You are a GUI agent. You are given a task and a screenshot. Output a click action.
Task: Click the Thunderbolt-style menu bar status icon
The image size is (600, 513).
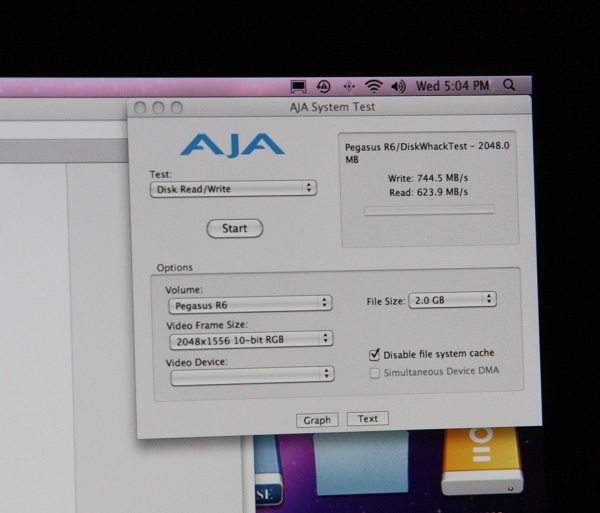tap(349, 87)
